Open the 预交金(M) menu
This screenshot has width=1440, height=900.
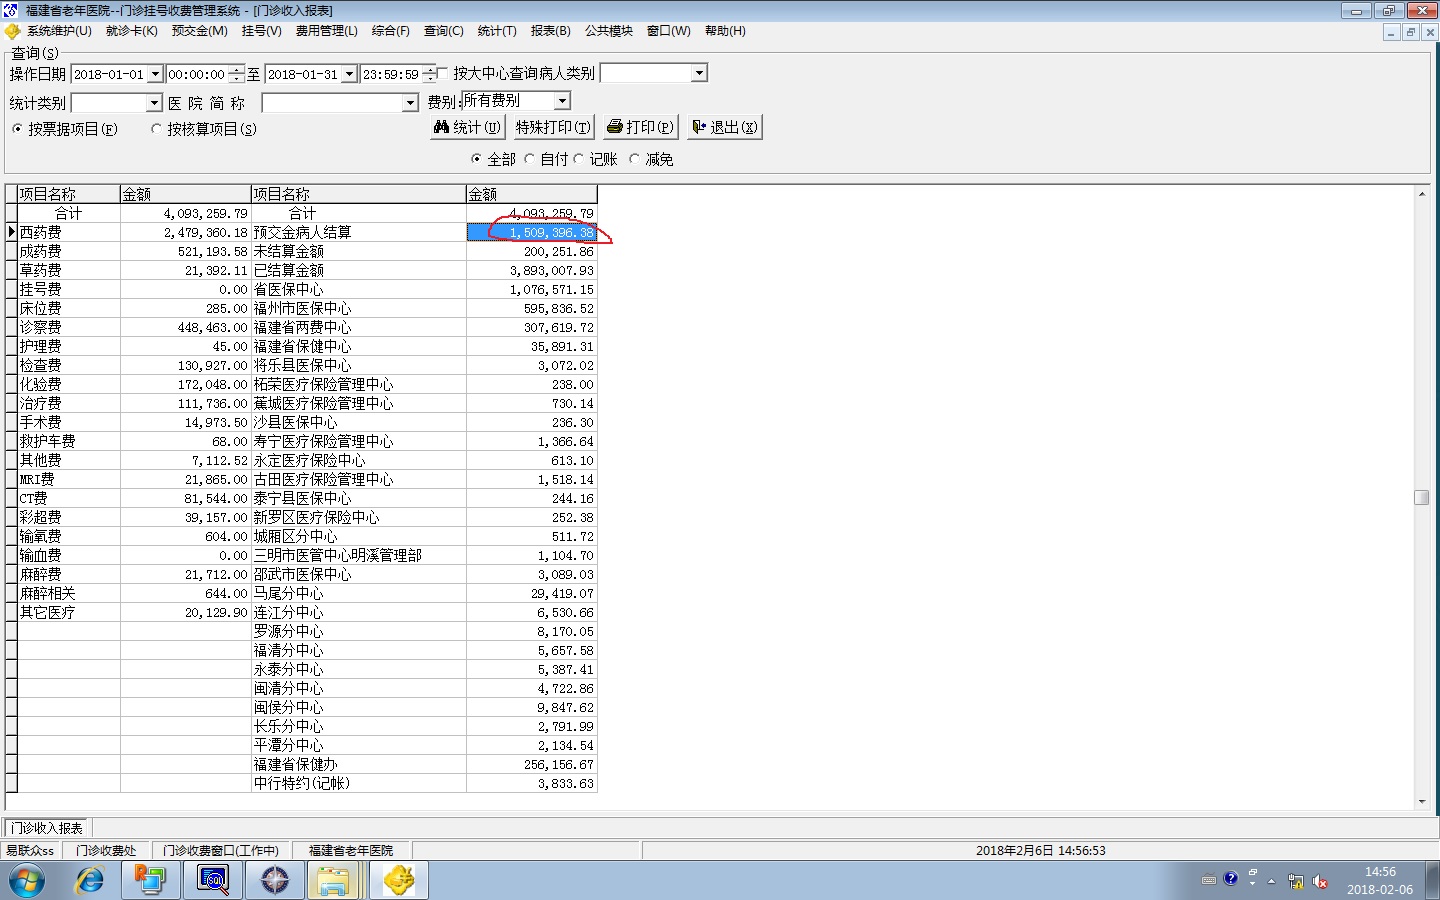(x=200, y=31)
